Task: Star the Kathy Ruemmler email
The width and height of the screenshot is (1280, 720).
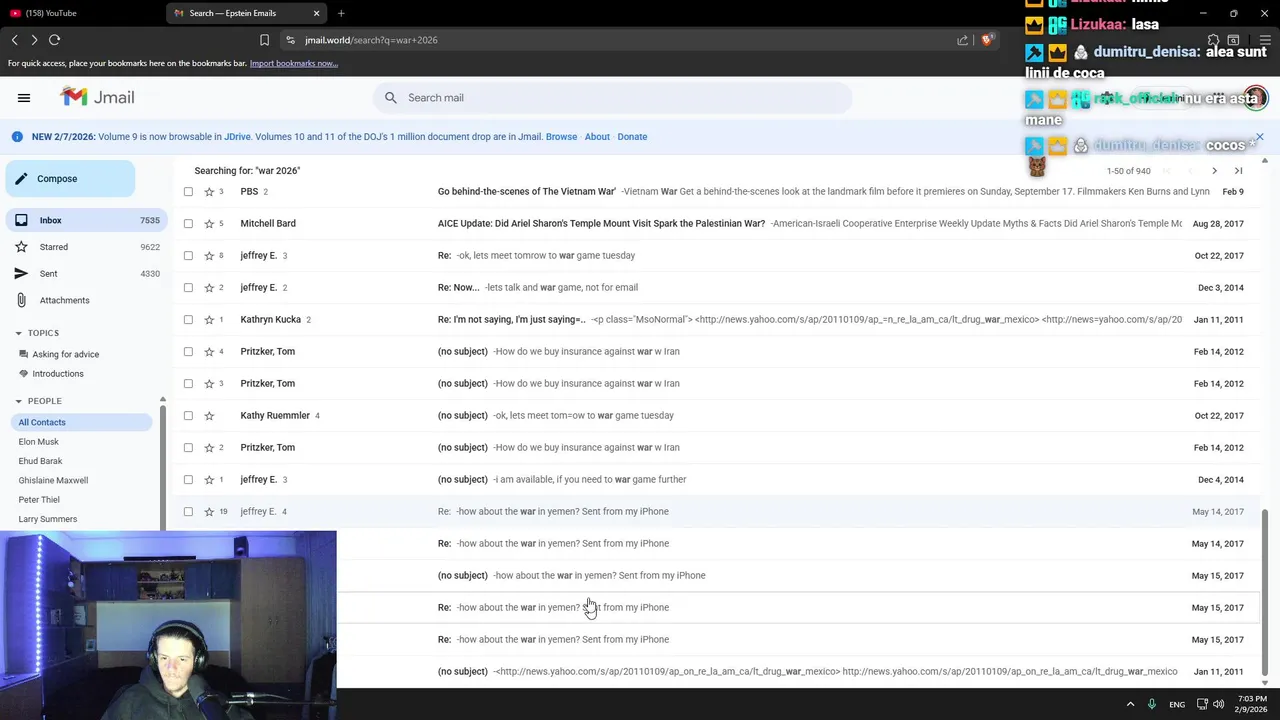Action: tap(209, 415)
